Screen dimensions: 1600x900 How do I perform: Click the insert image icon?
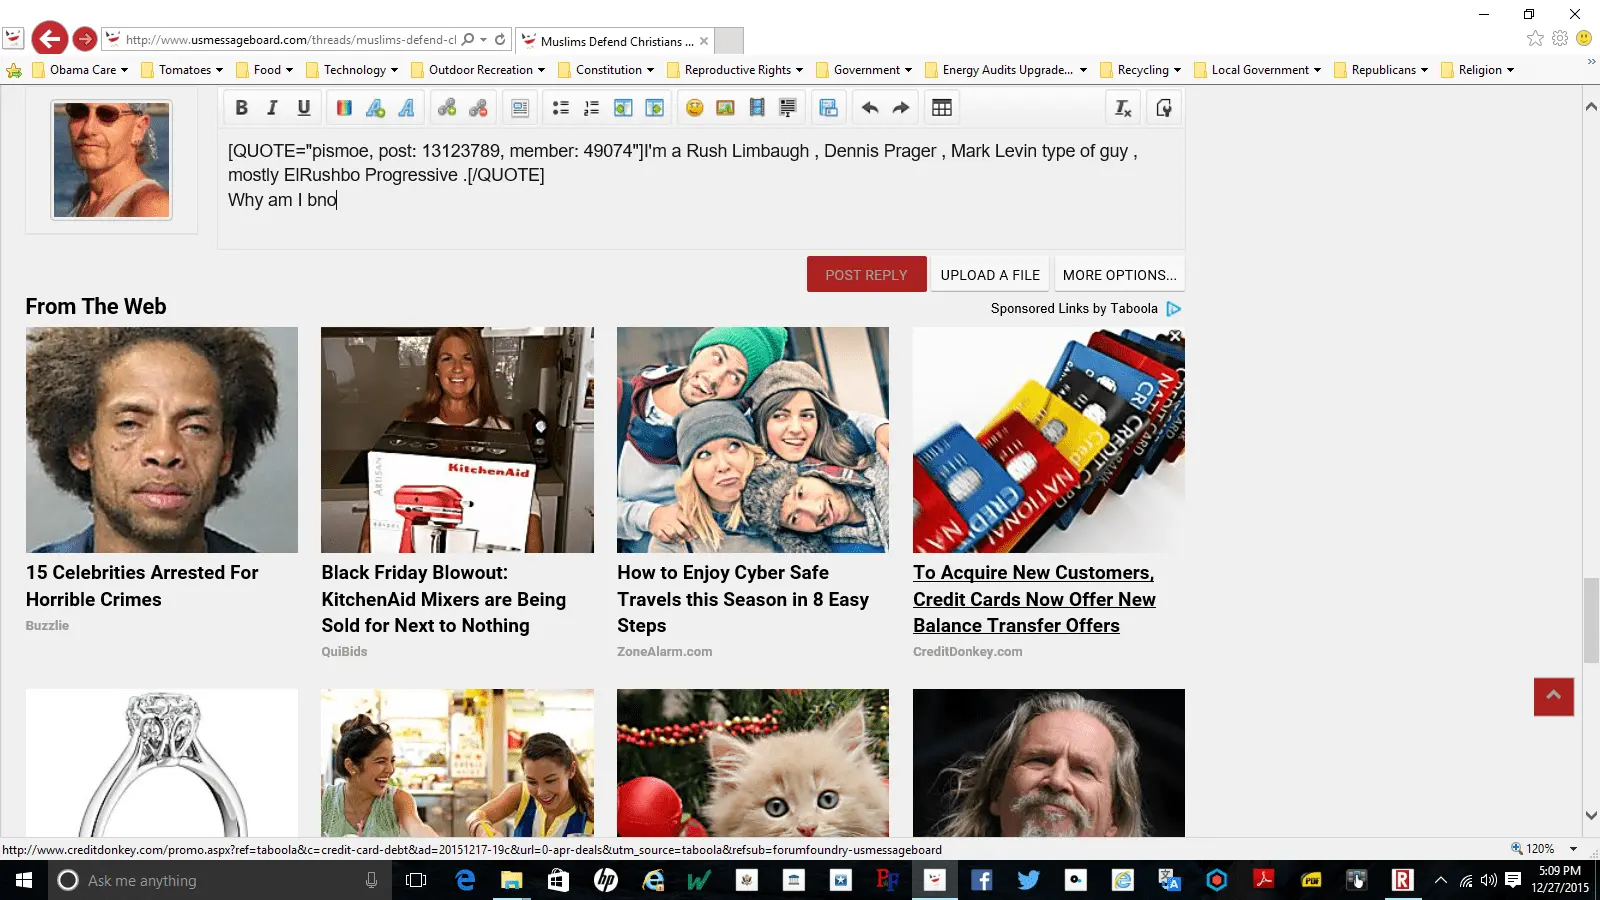726,108
